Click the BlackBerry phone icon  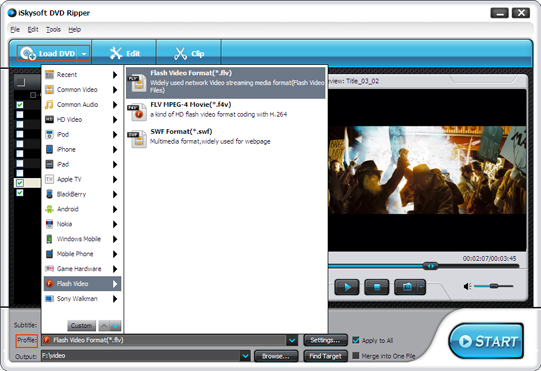49,194
